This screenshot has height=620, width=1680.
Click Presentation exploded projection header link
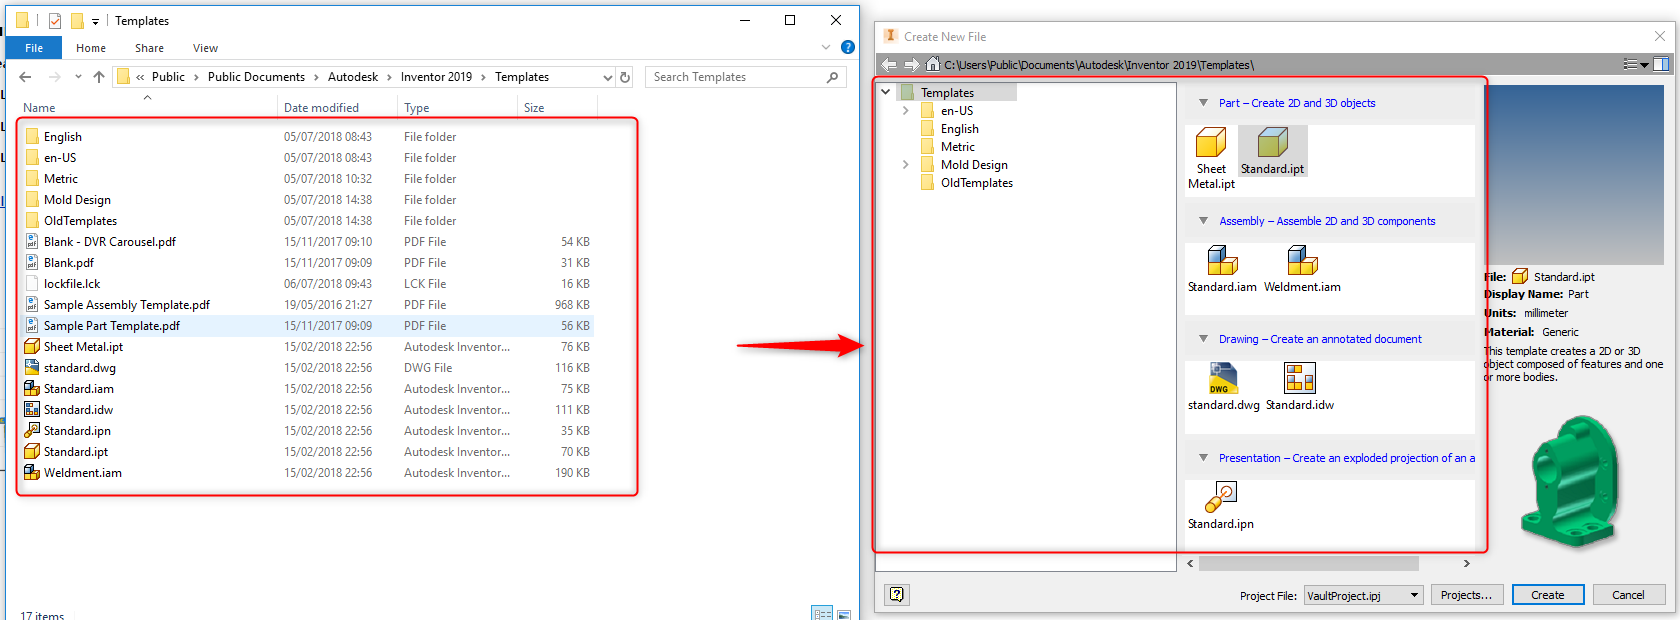click(x=1346, y=458)
